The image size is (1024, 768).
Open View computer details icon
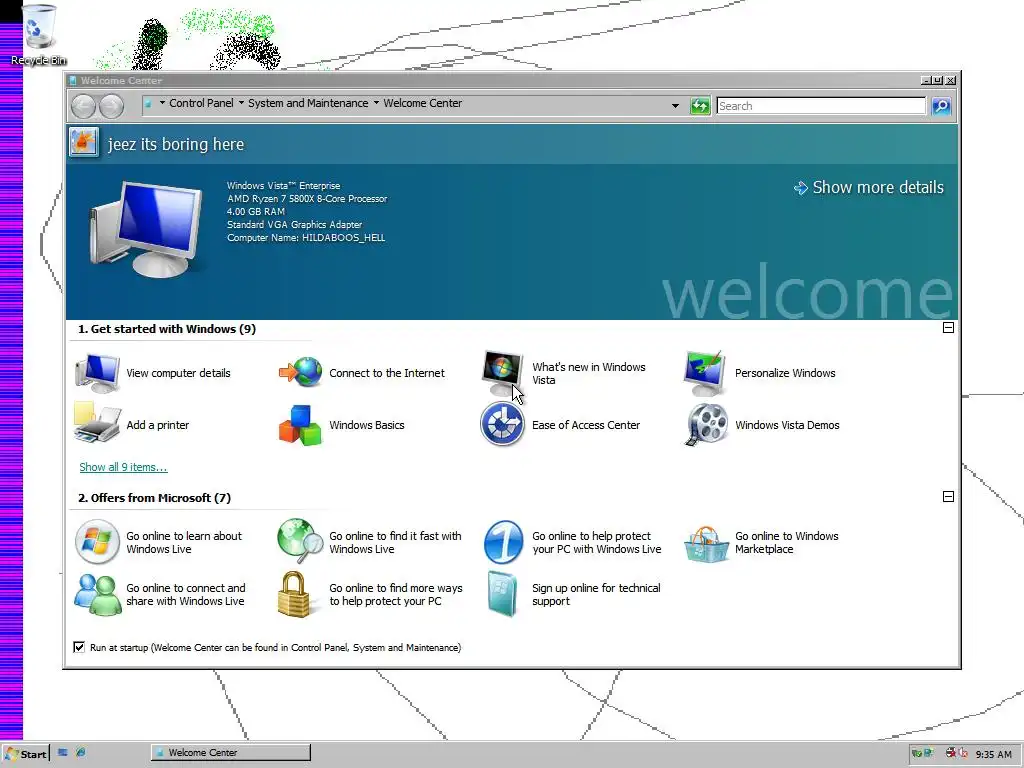click(x=97, y=373)
